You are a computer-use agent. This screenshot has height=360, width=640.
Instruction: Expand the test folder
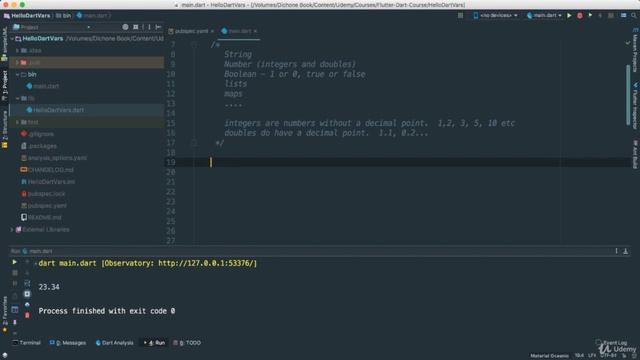click(17, 122)
